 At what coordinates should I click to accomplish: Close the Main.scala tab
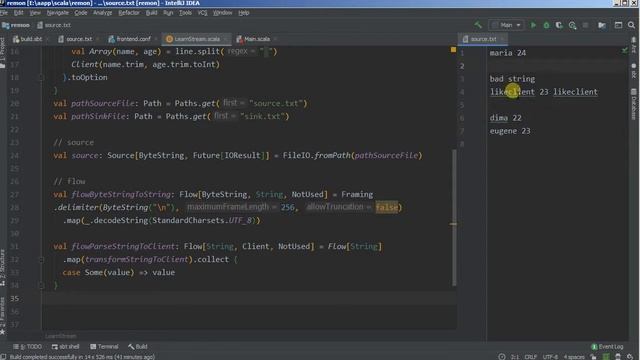click(x=275, y=39)
